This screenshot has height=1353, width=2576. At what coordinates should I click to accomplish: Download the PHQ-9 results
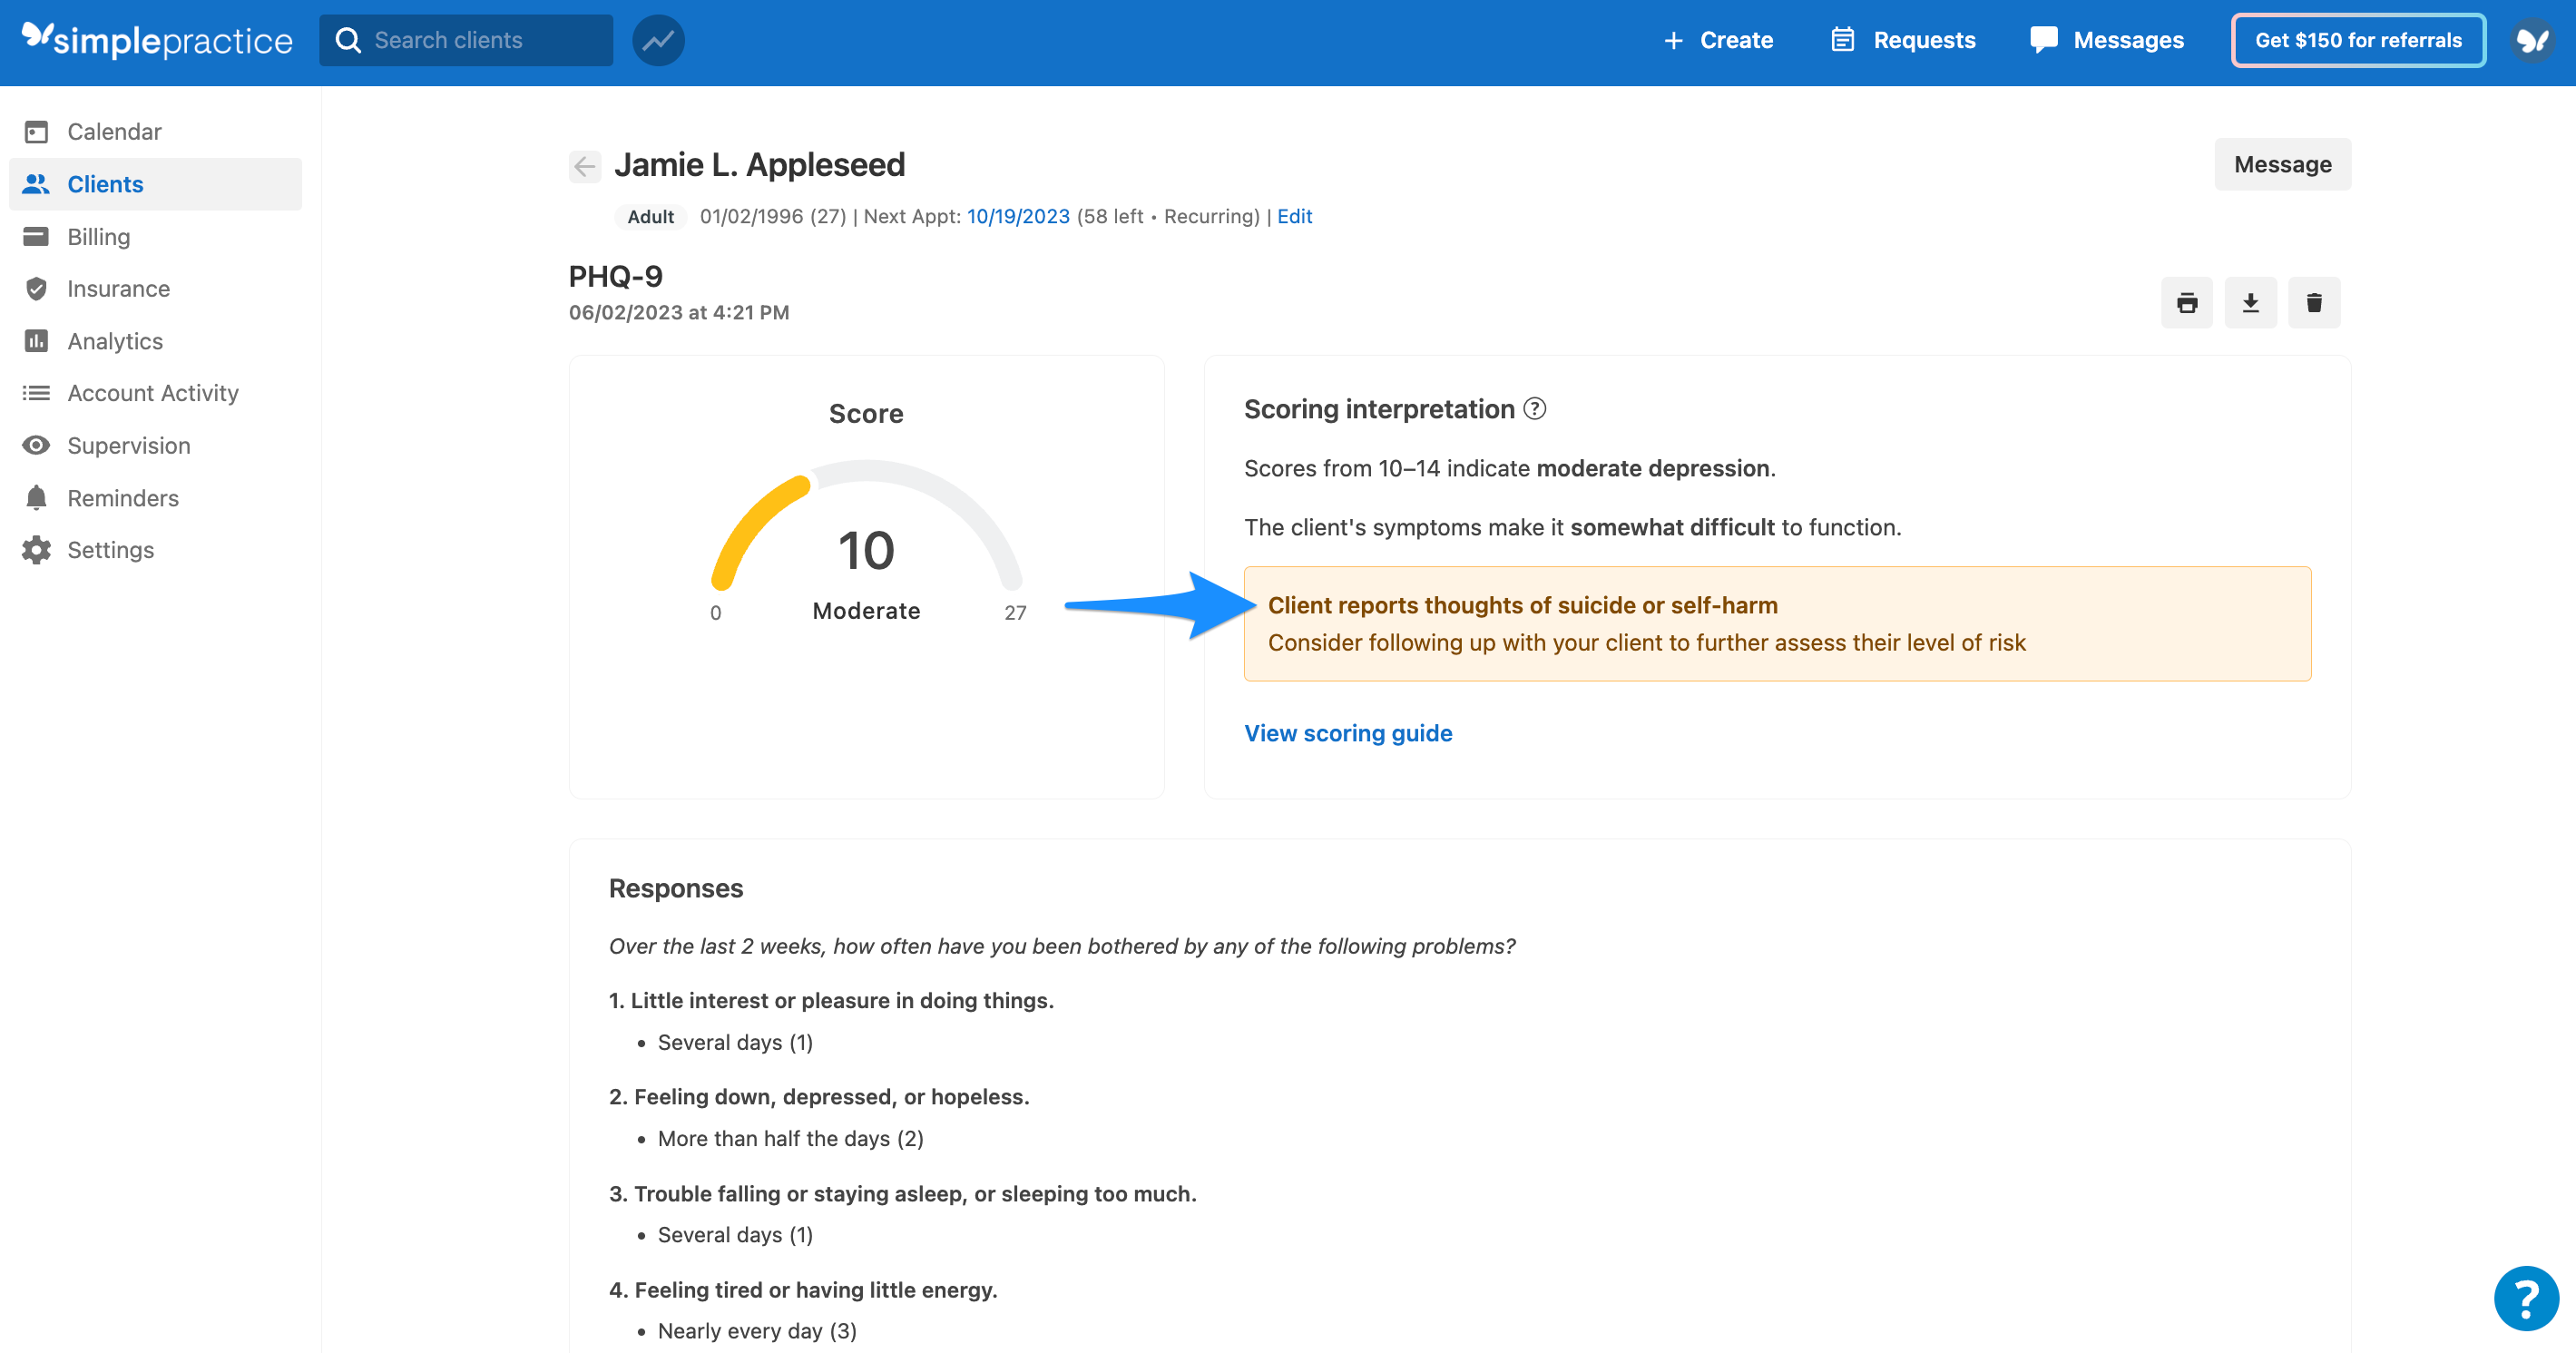[2250, 302]
